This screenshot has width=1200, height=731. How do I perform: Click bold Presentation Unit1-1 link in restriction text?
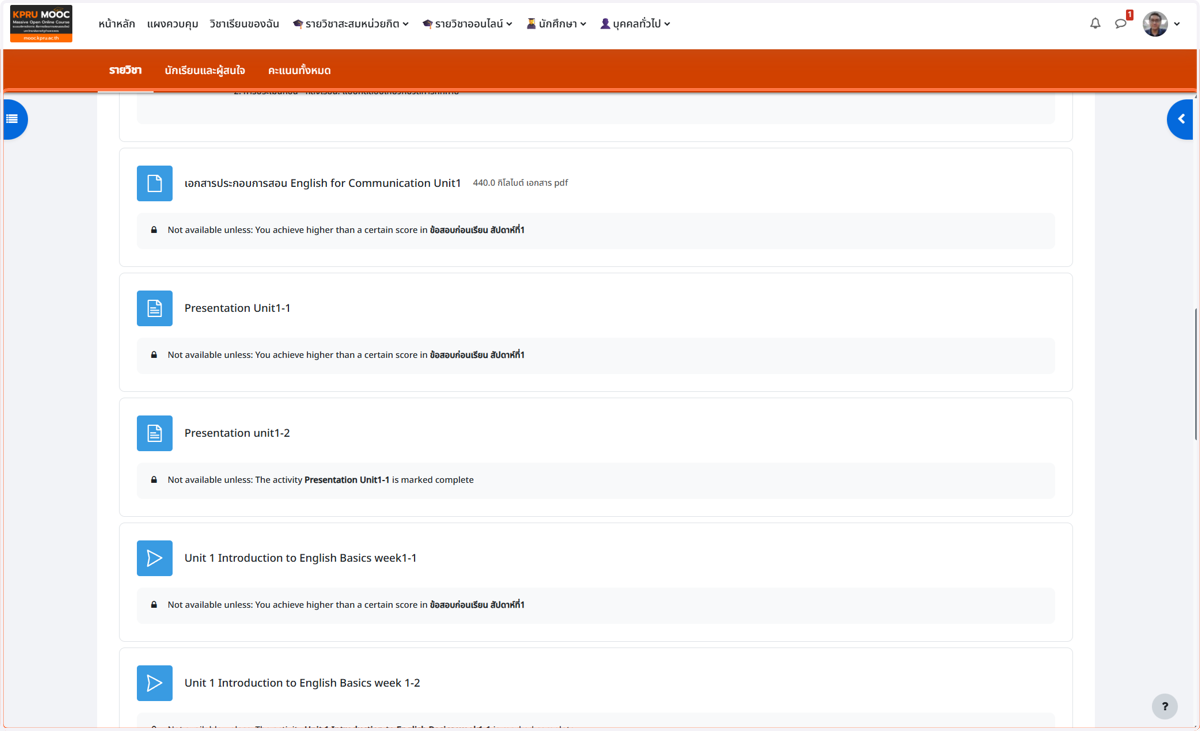click(x=347, y=480)
